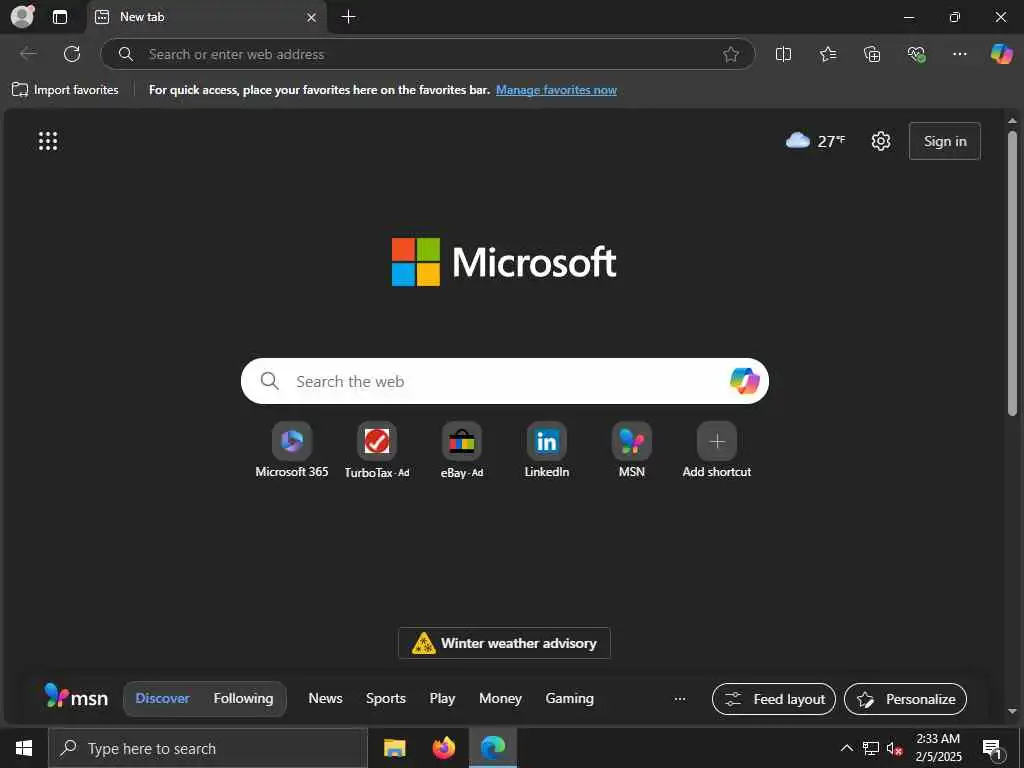The width and height of the screenshot is (1024, 768).
Task: Click the msn logo
Action: click(x=76, y=697)
